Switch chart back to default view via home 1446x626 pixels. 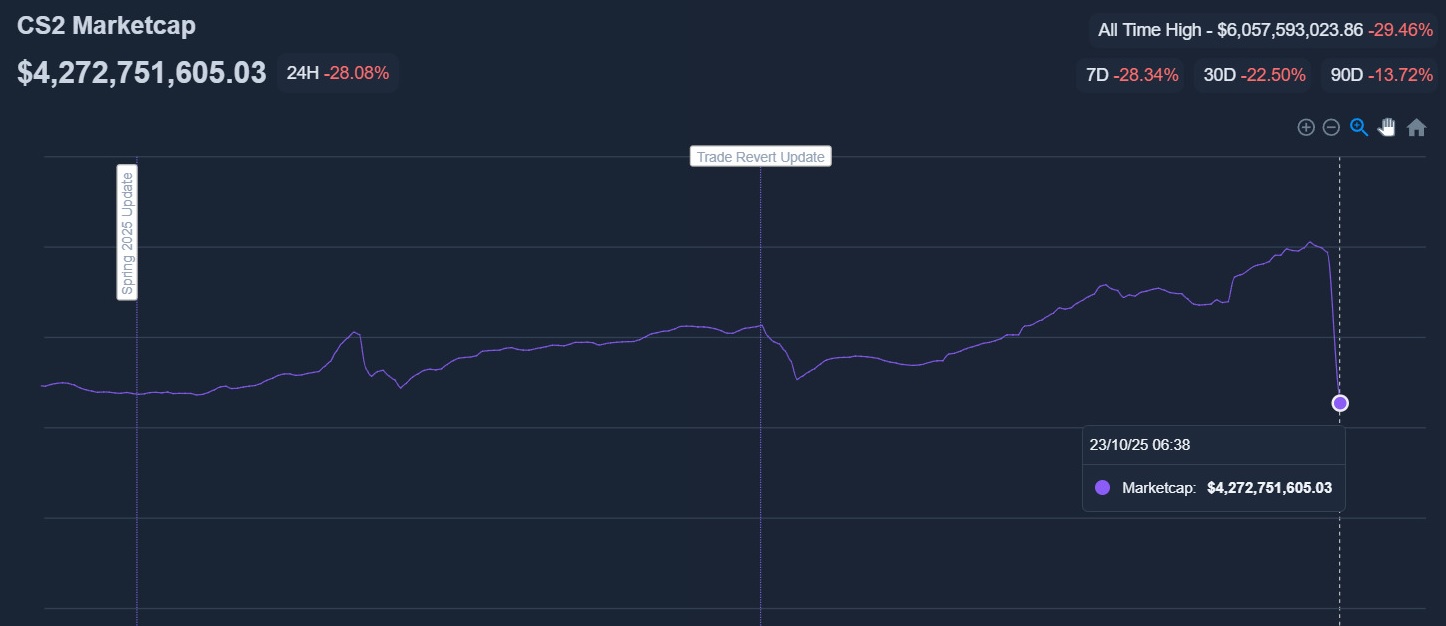[x=1417, y=127]
